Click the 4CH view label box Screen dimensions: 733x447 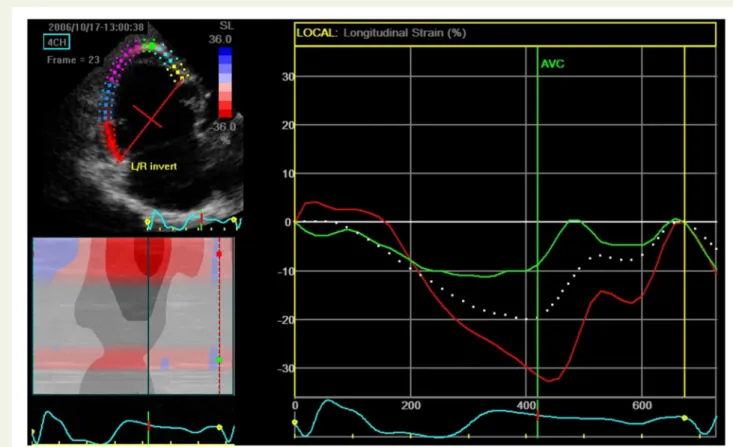pyautogui.click(x=57, y=42)
